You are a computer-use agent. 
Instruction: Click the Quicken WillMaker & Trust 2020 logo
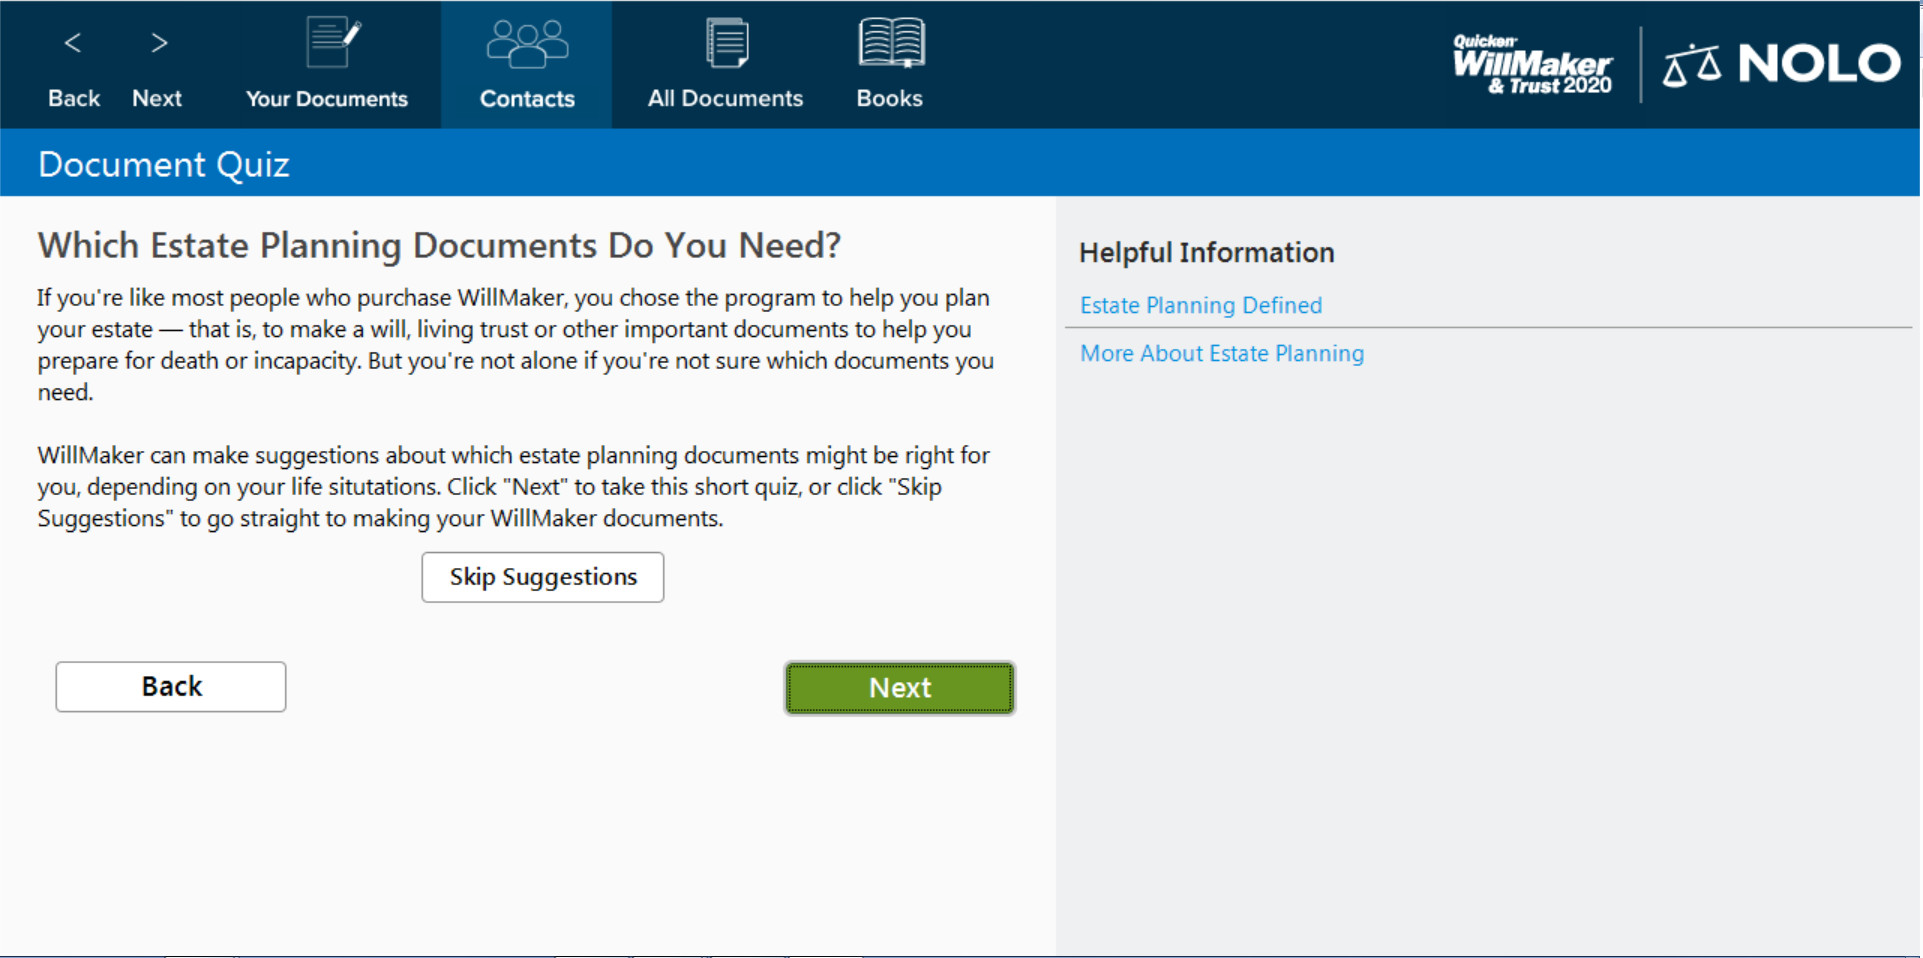[1532, 65]
